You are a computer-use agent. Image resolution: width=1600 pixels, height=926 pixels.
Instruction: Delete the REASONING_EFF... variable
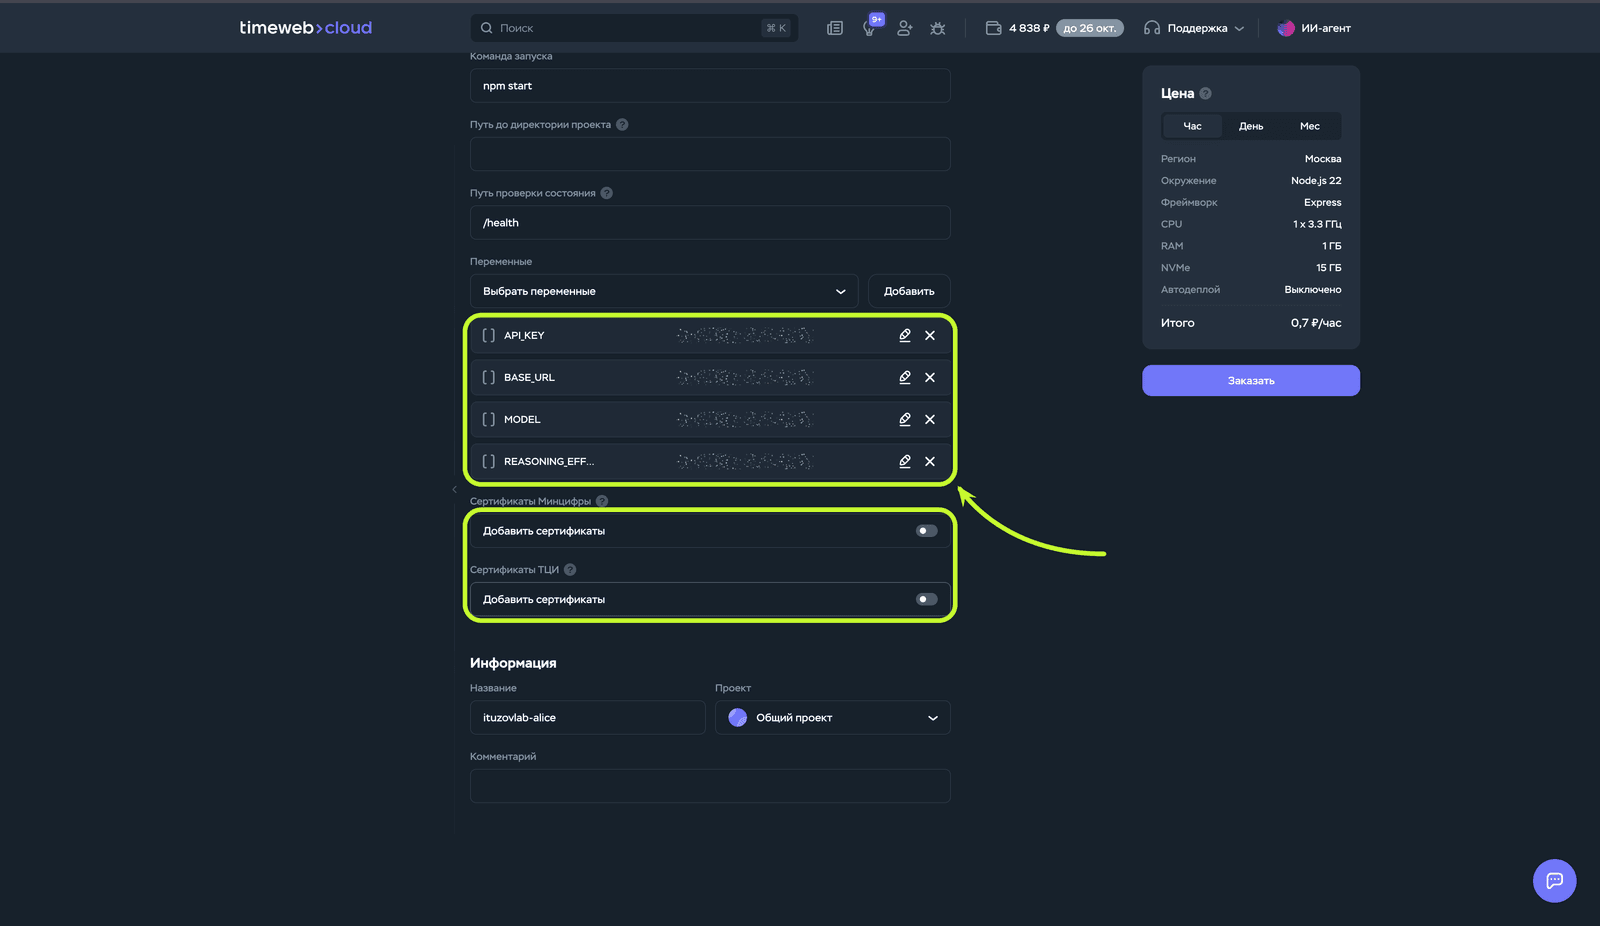tap(930, 461)
